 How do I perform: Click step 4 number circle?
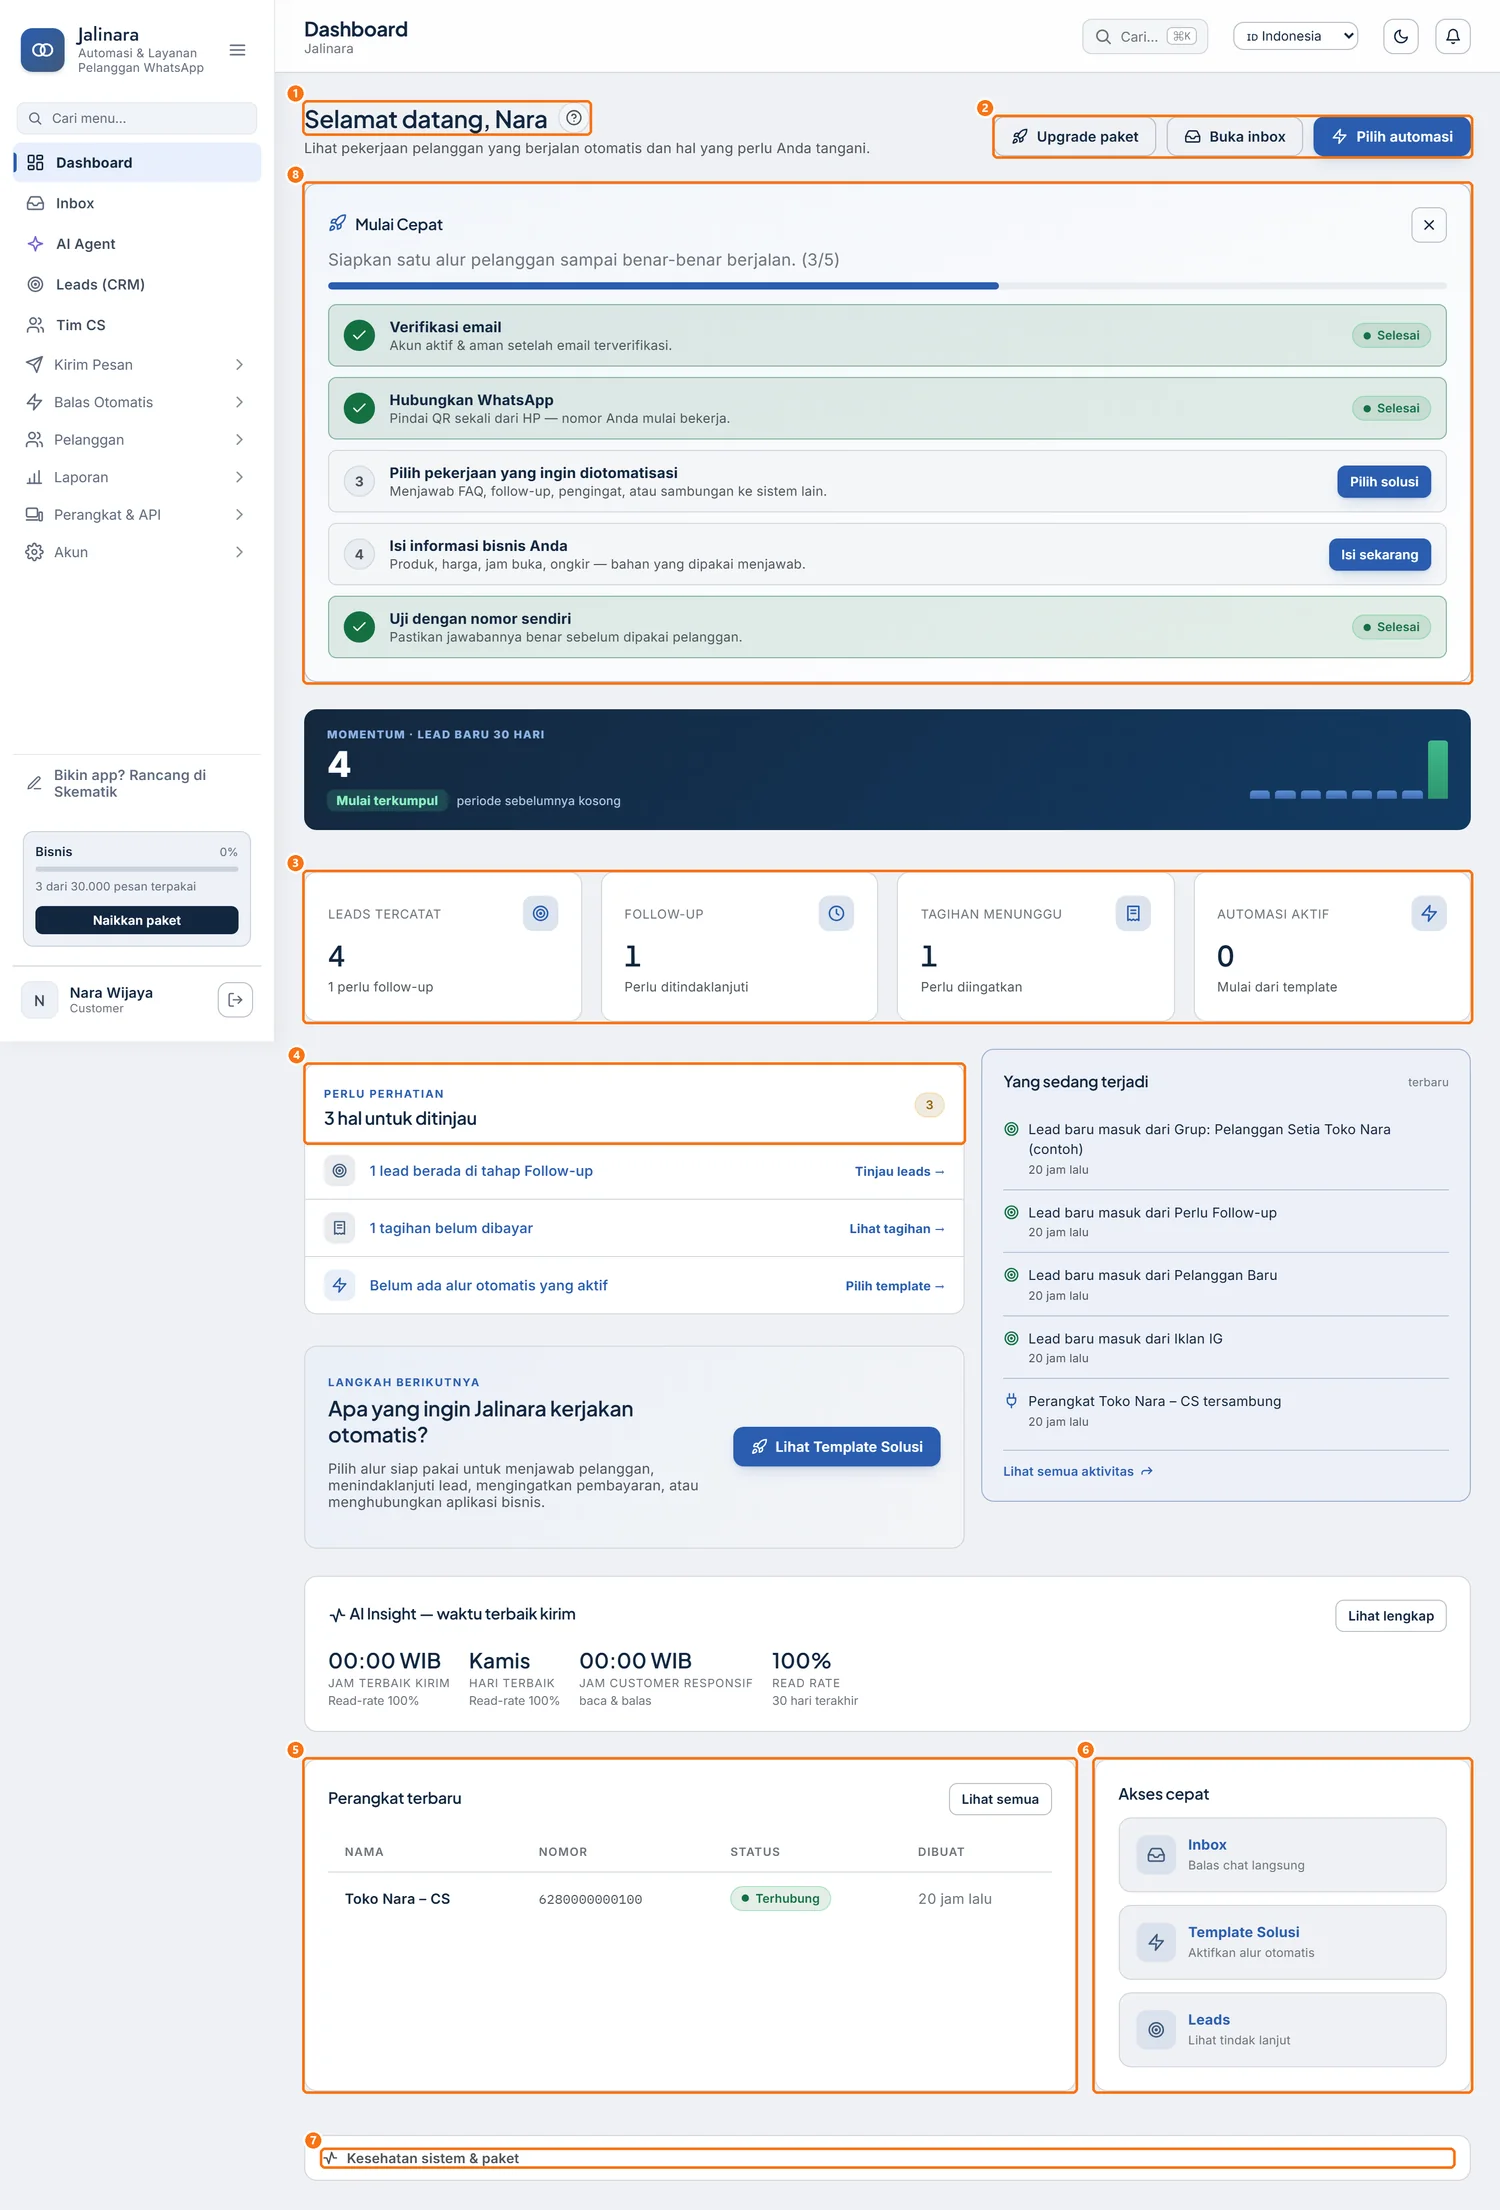click(359, 554)
